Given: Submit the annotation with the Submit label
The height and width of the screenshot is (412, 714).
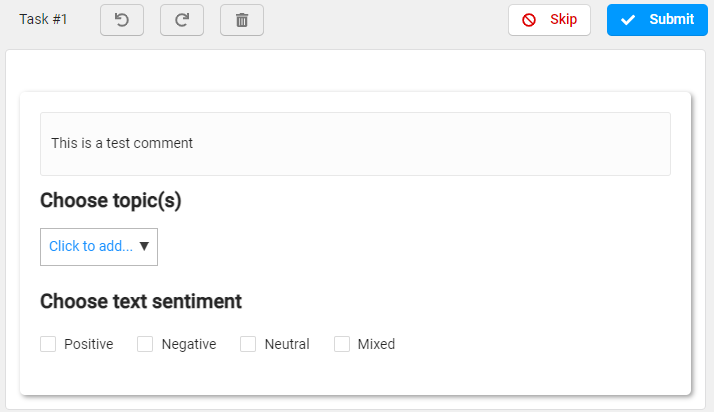Looking at the screenshot, I should coord(672,19).
